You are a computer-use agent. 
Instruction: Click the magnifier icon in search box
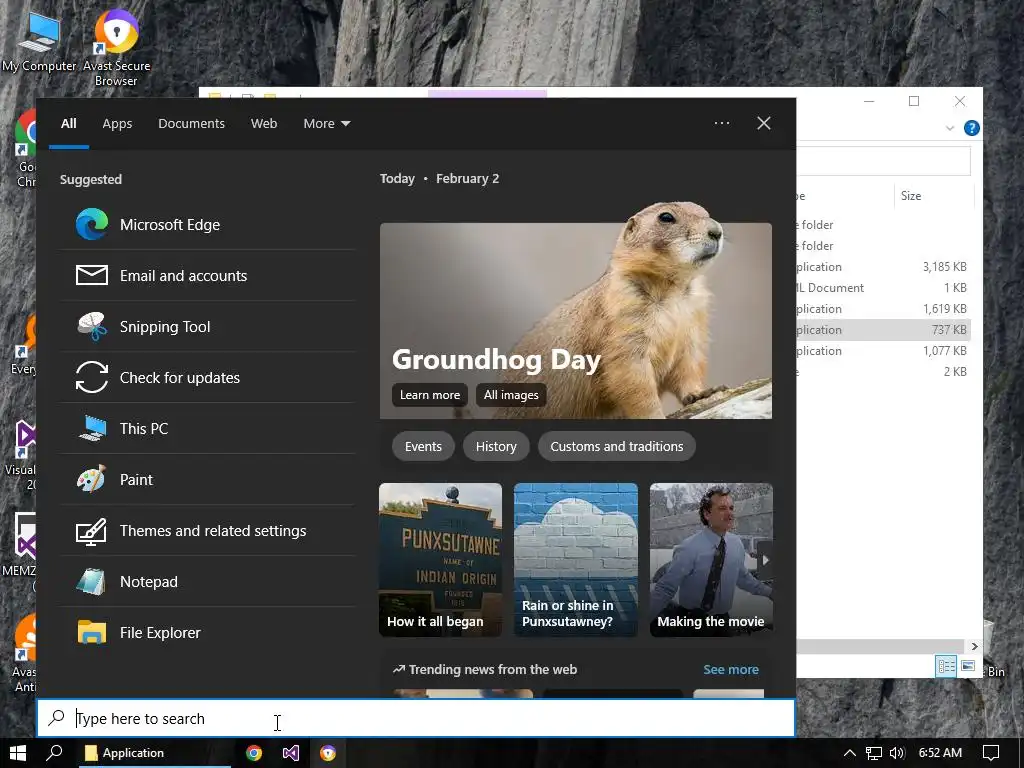[x=56, y=718]
